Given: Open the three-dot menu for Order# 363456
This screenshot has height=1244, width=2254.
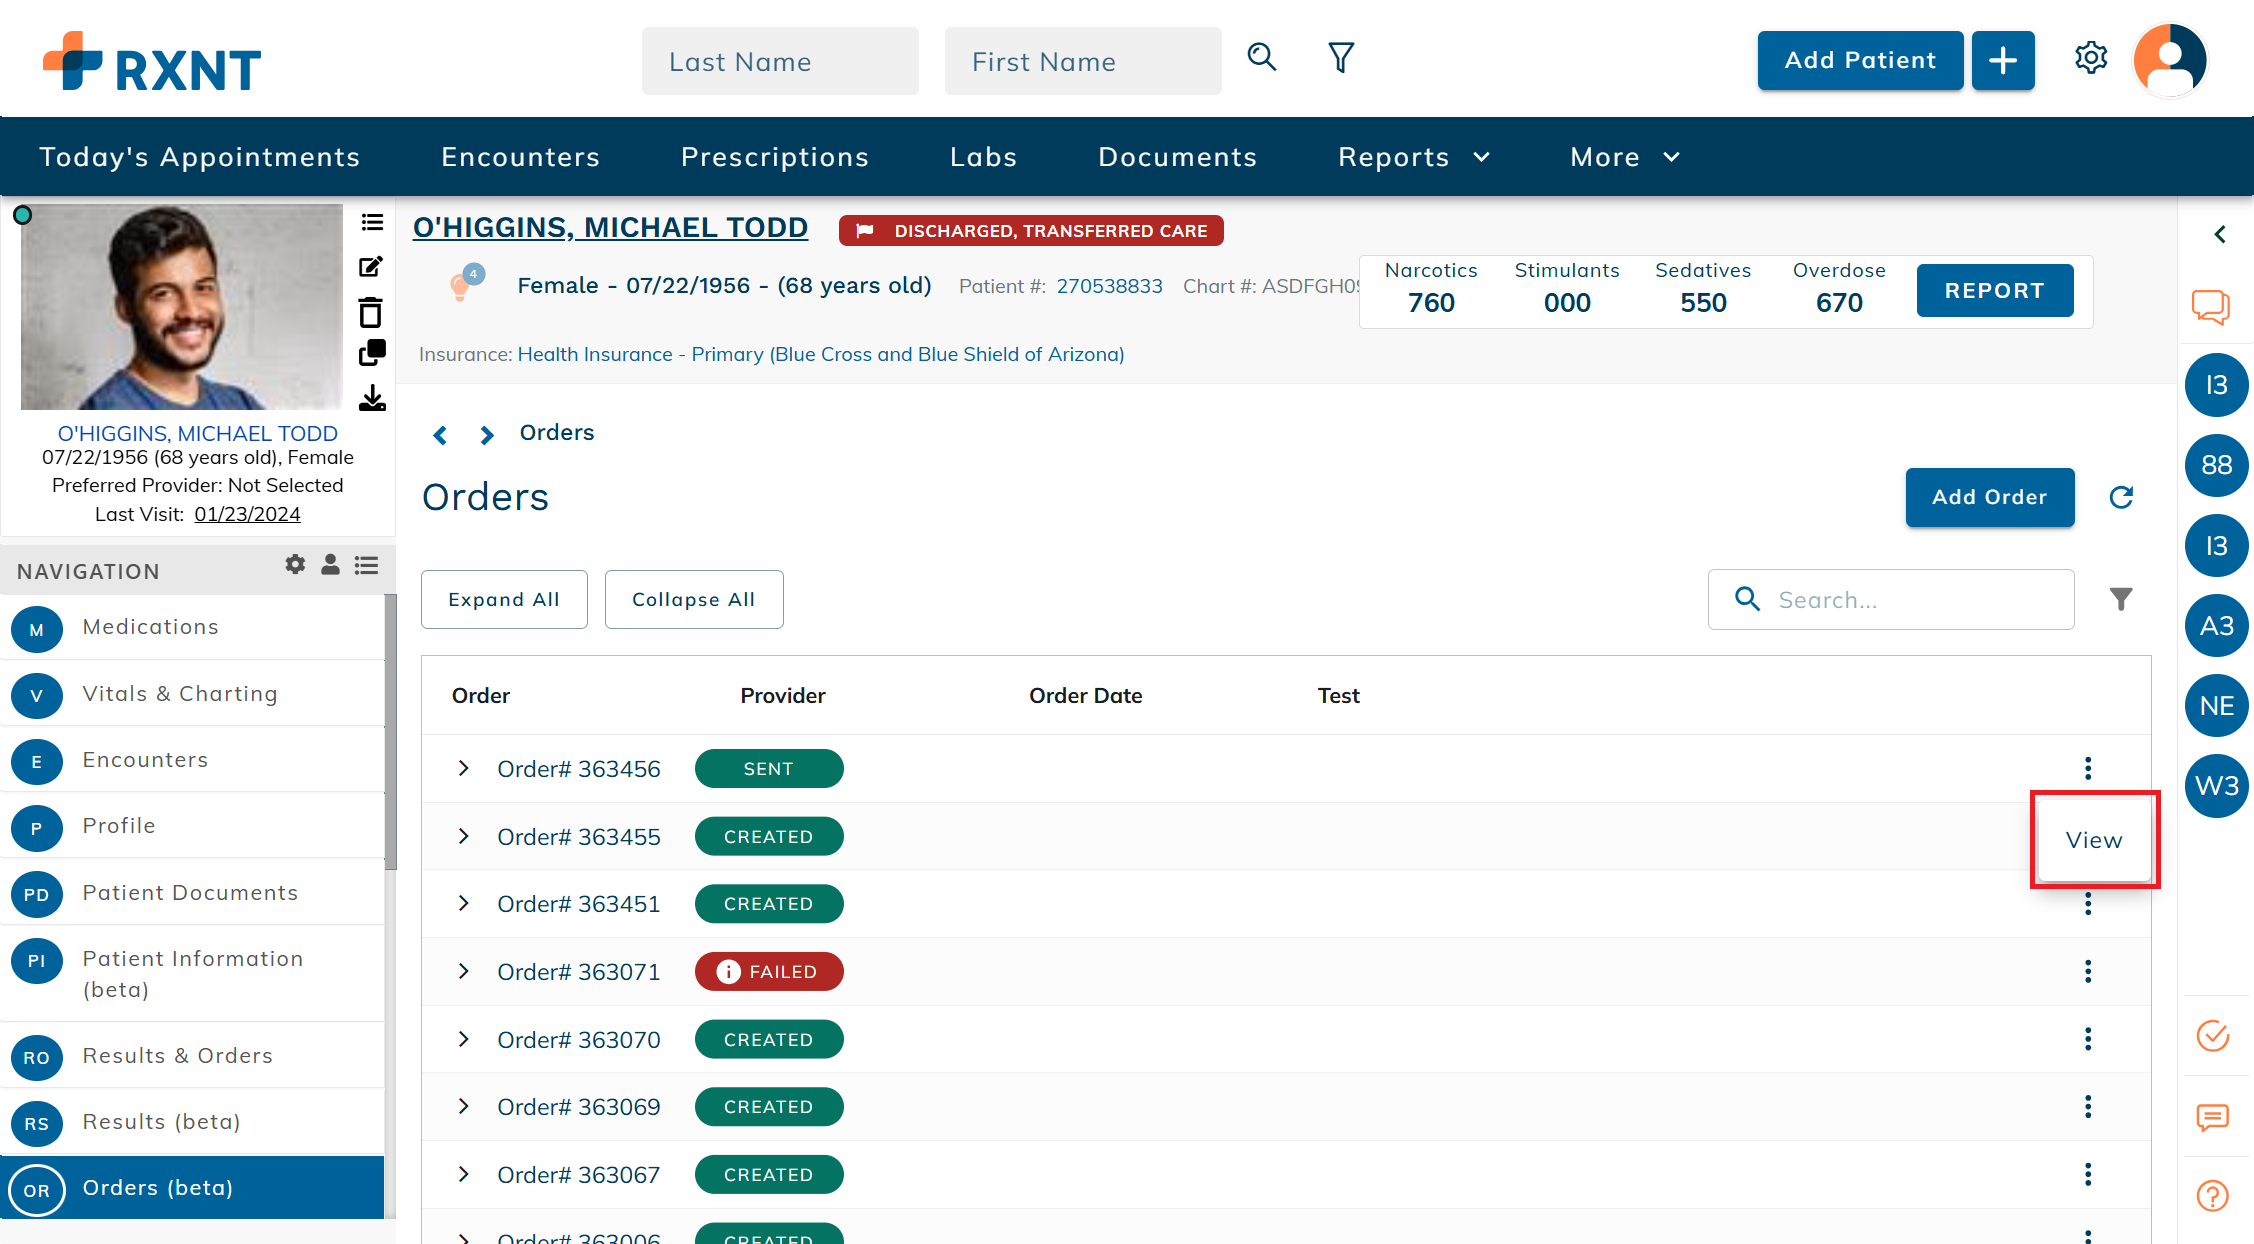Looking at the screenshot, I should click(x=2088, y=768).
